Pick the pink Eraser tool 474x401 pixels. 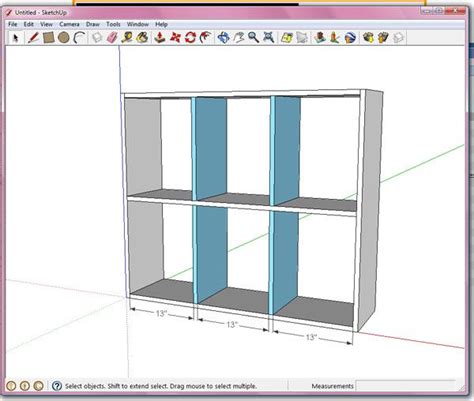tap(112, 37)
